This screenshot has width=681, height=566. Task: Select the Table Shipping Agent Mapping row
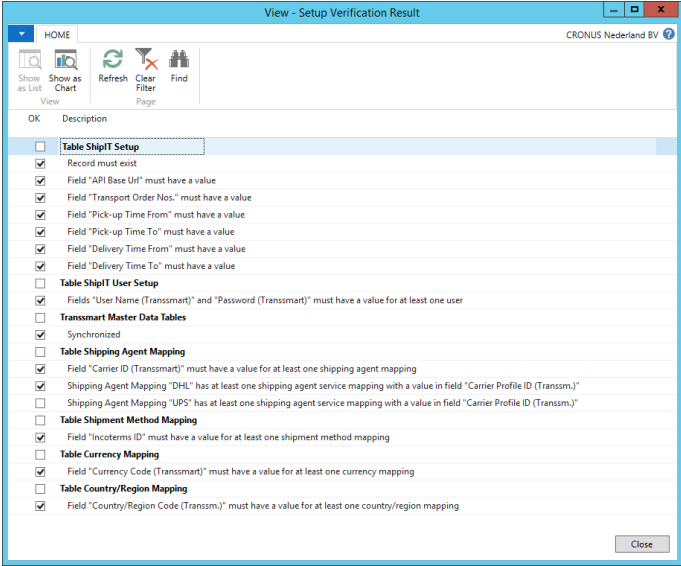[122, 352]
